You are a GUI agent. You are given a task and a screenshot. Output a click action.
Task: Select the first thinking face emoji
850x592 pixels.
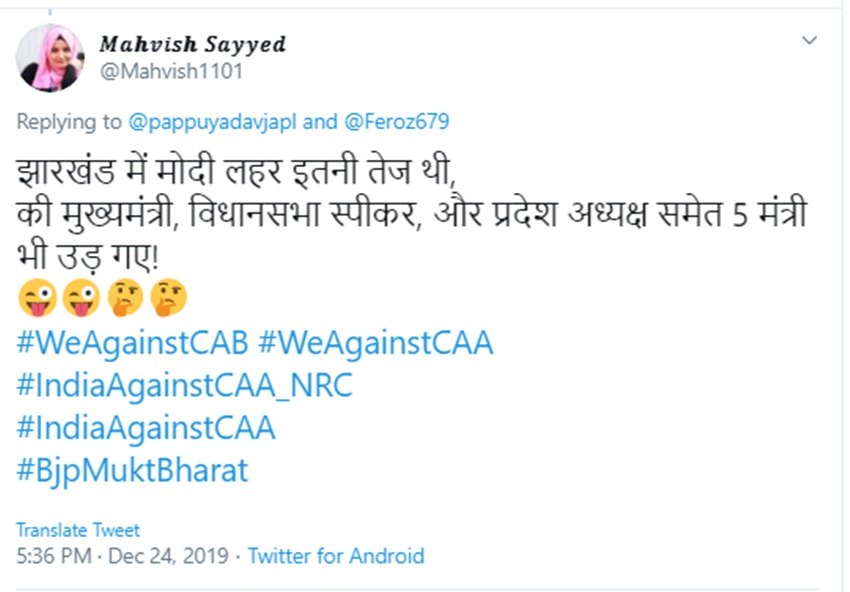point(124,297)
